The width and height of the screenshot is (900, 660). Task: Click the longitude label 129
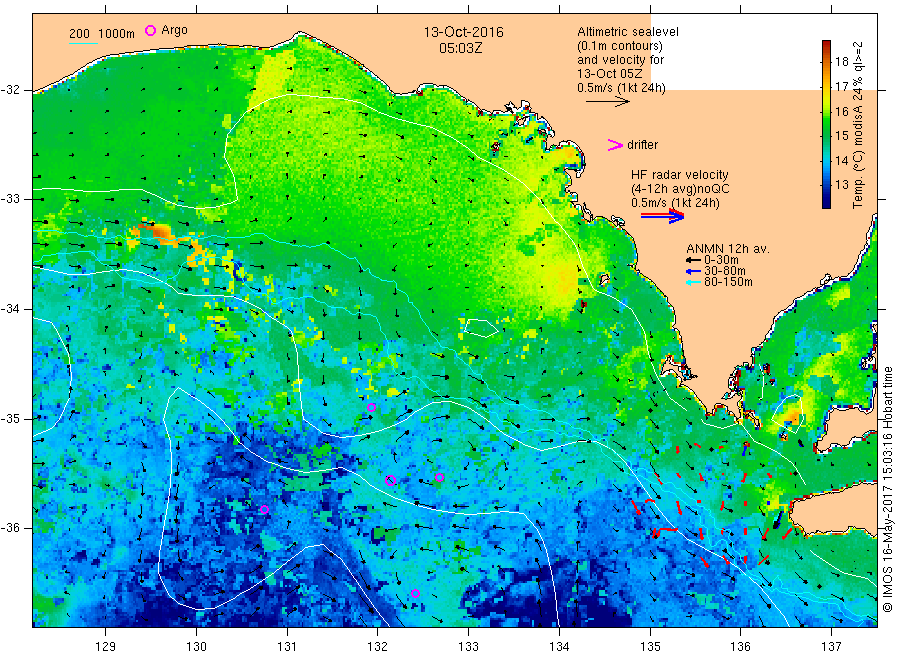pos(106,647)
